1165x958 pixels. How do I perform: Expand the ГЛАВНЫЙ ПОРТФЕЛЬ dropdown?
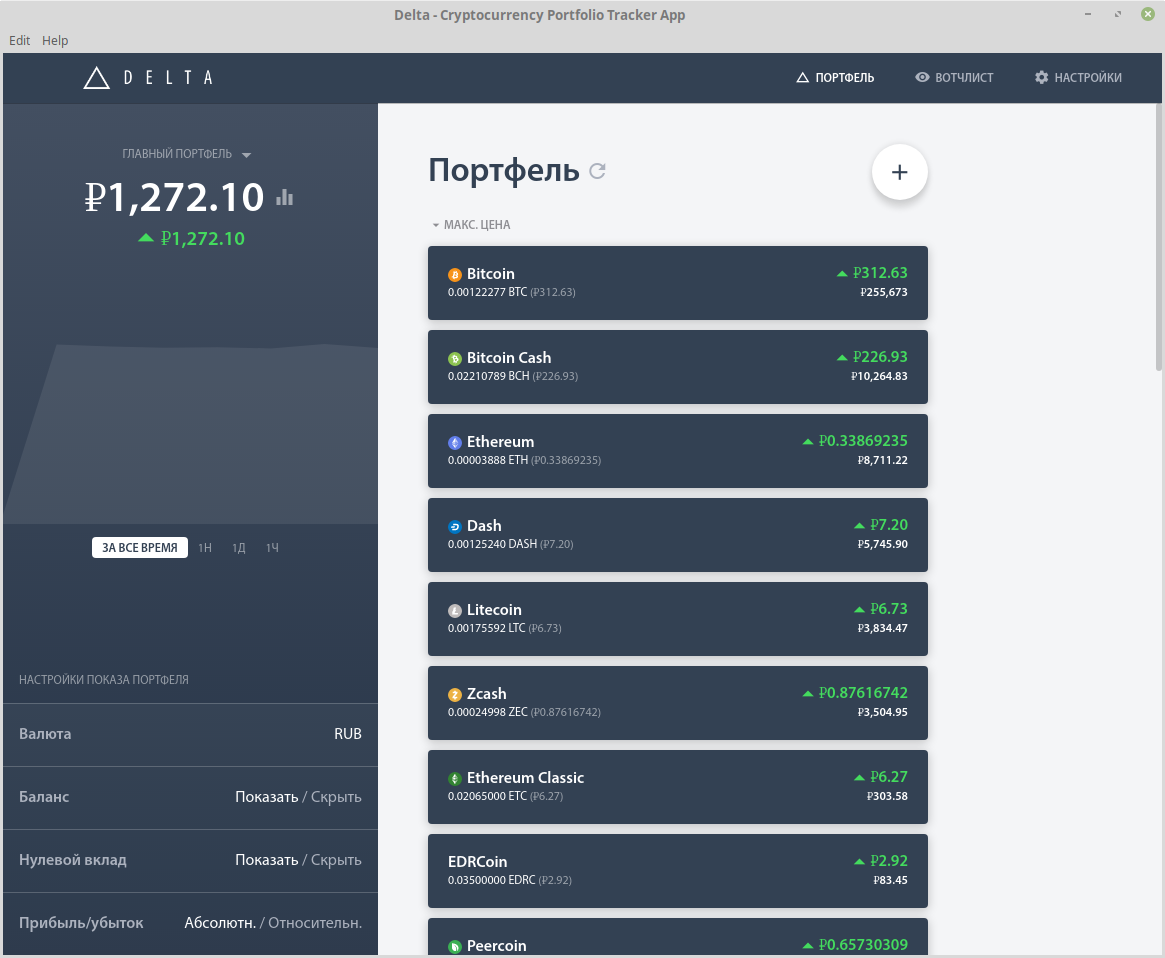tap(186, 154)
